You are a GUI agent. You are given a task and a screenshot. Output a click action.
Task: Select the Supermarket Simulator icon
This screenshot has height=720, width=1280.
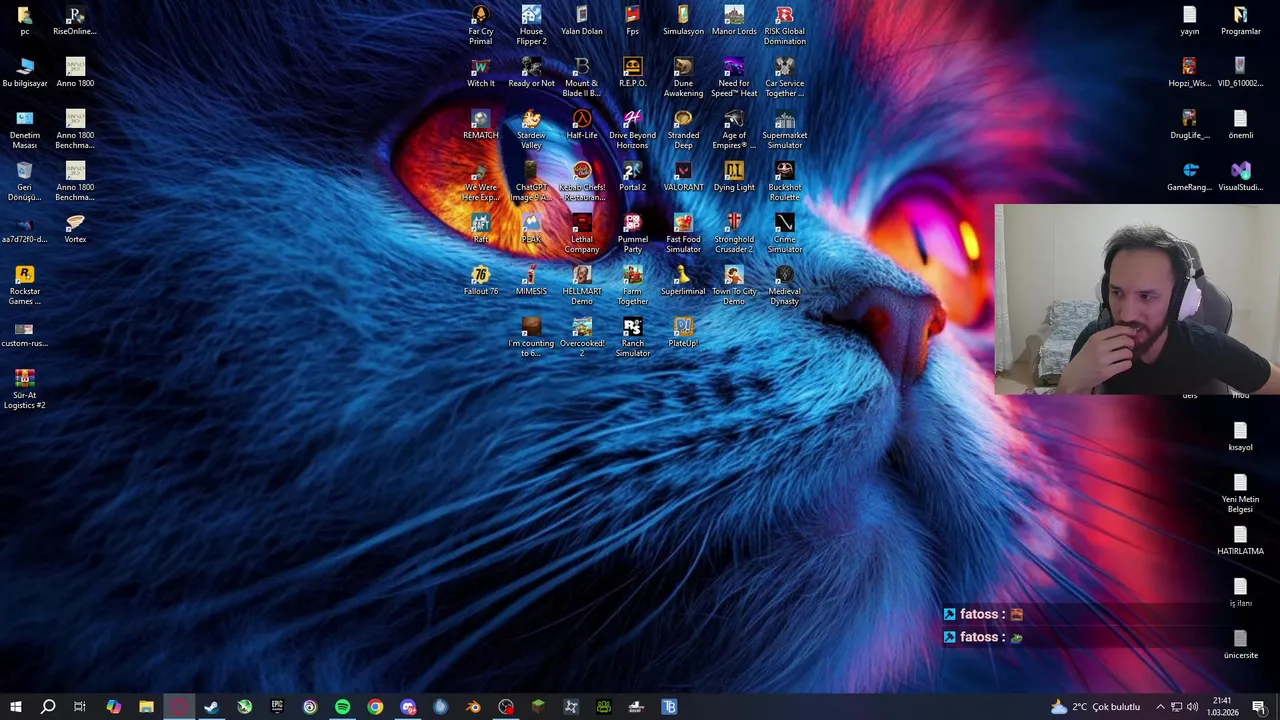tap(784, 129)
